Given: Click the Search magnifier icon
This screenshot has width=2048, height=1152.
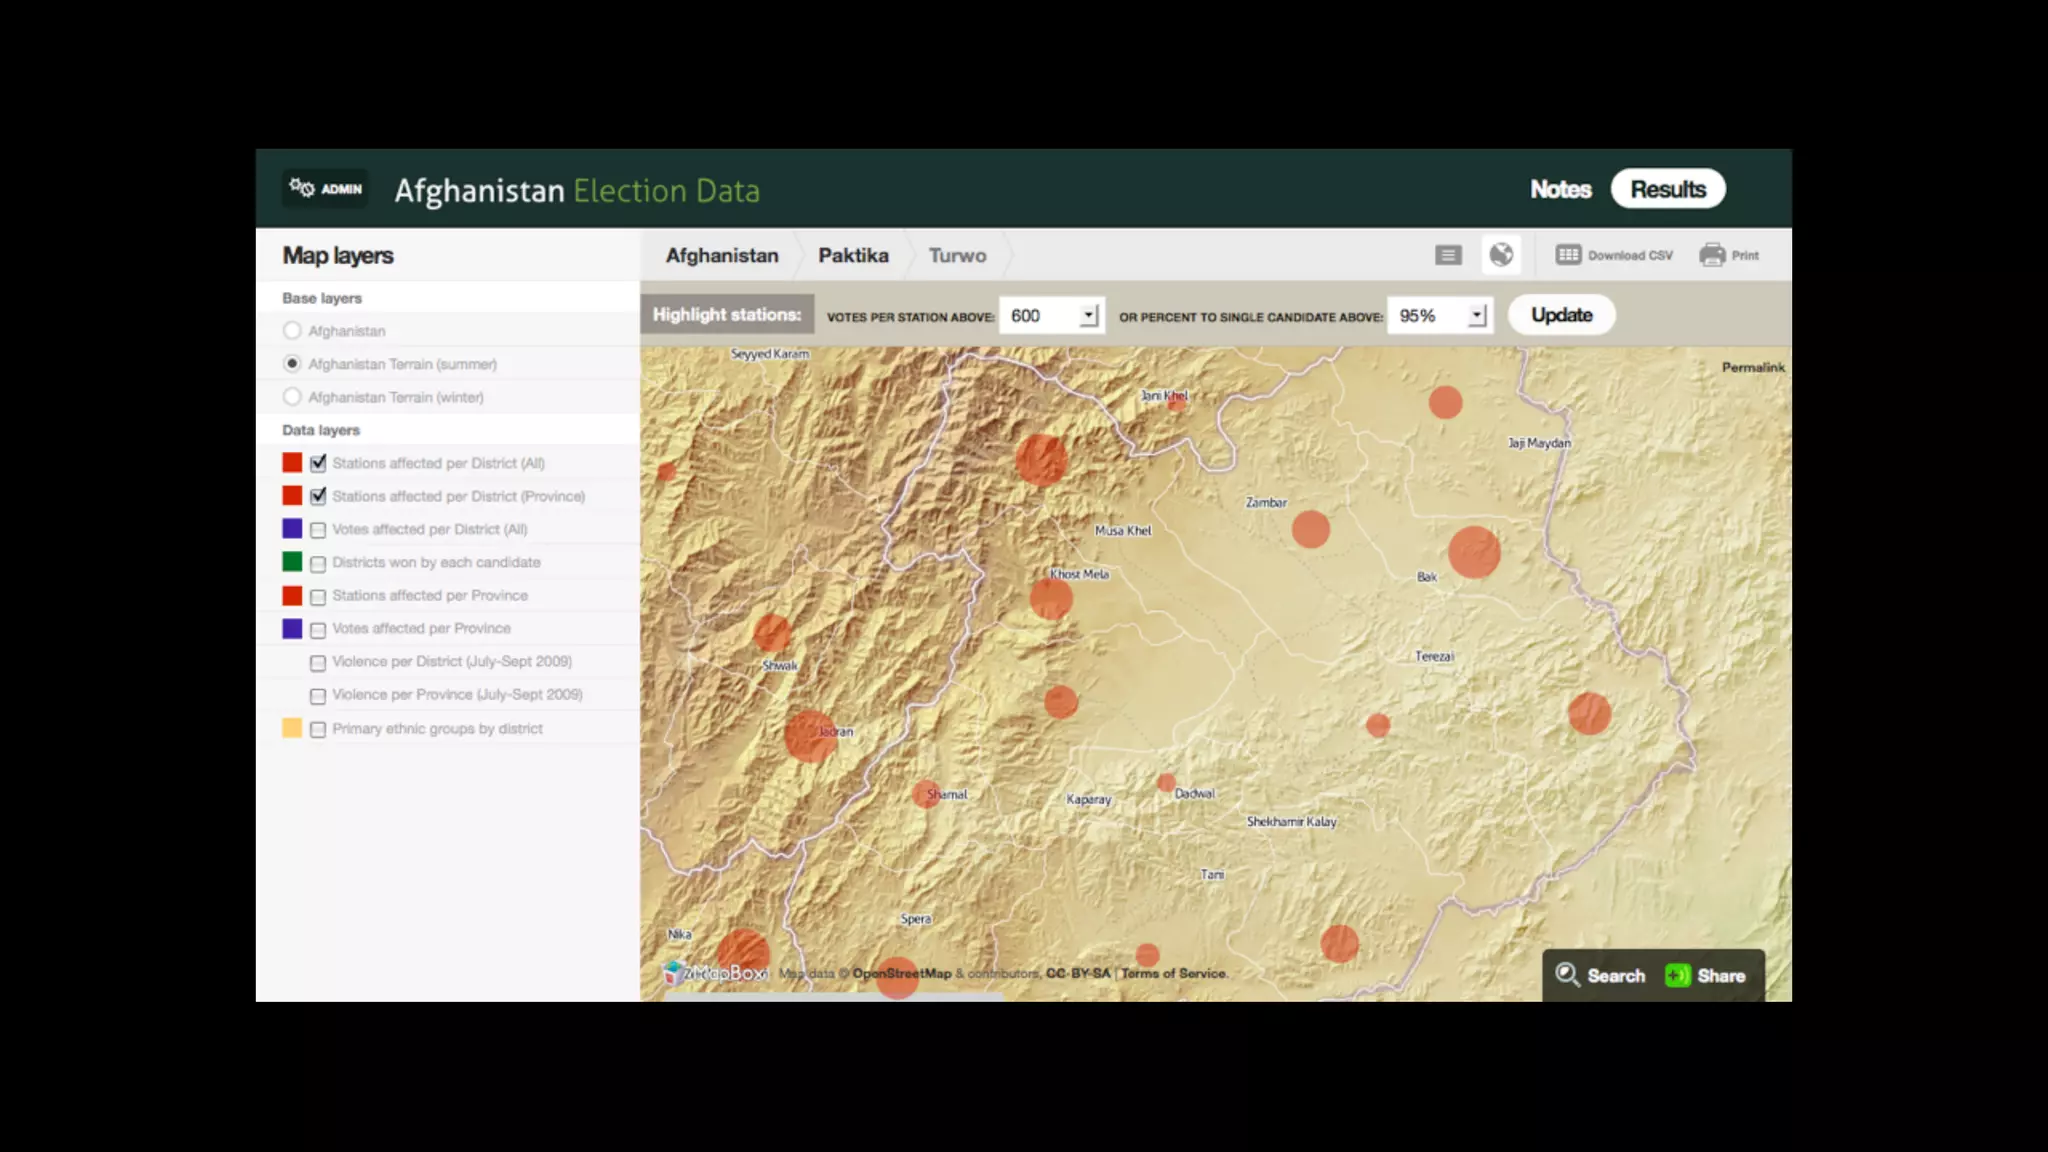Looking at the screenshot, I should [x=1567, y=975].
